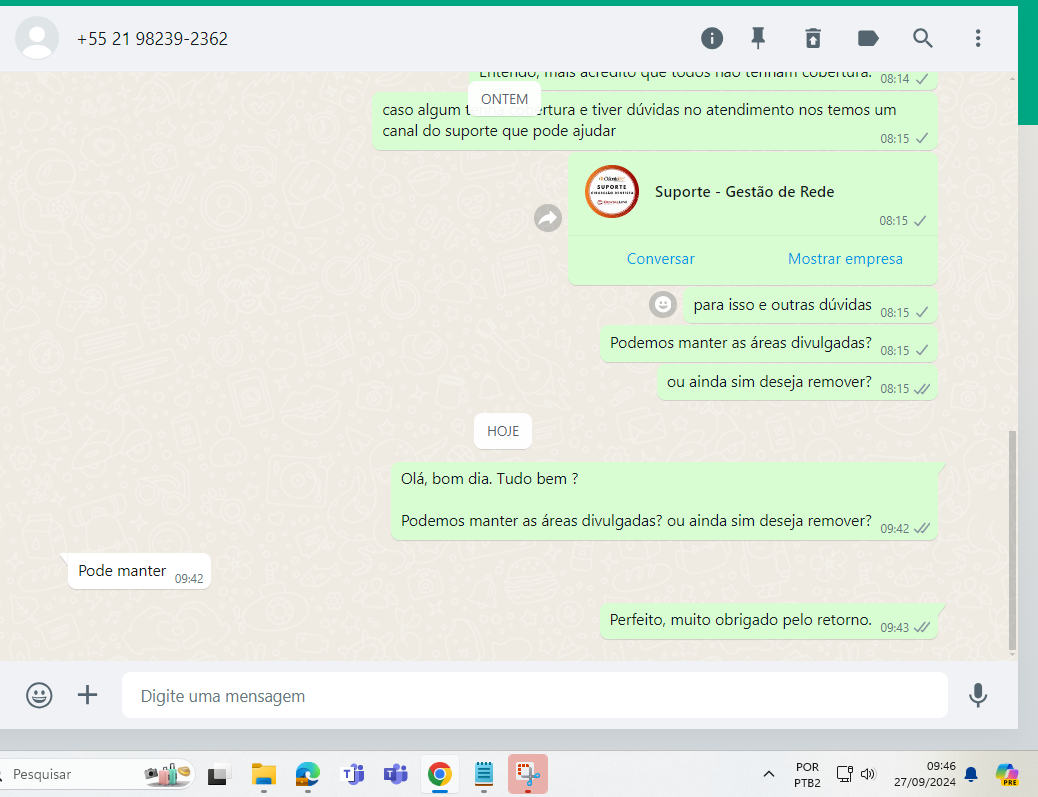Open the contact info icon
The height and width of the screenshot is (797, 1038).
pyautogui.click(x=712, y=38)
